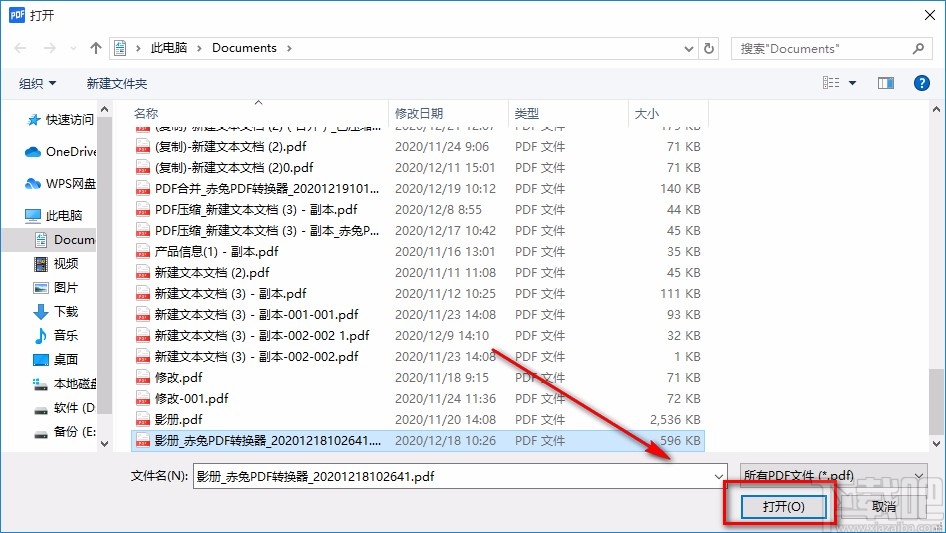Select file (复制)-新建文本文档 (2)0.pdf
This screenshot has height=533, width=946.
[417, 167]
